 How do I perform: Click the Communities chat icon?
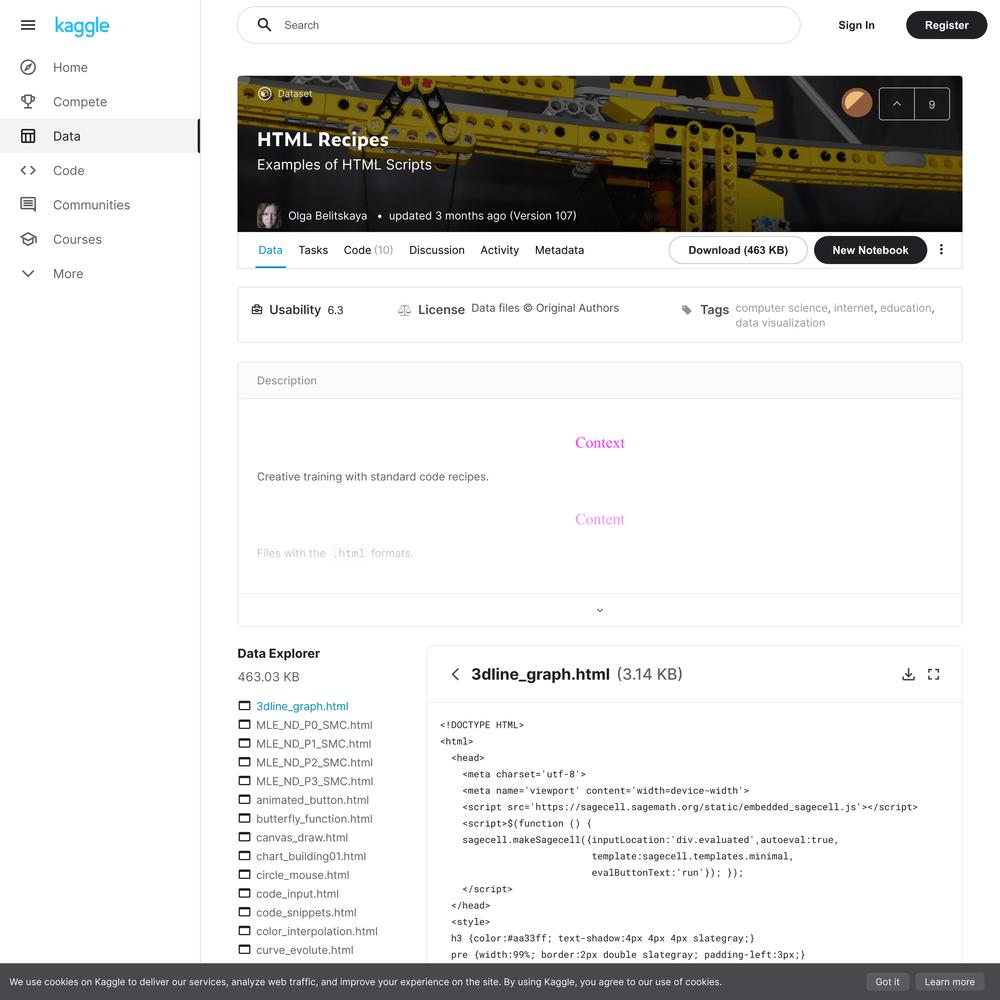click(28, 205)
